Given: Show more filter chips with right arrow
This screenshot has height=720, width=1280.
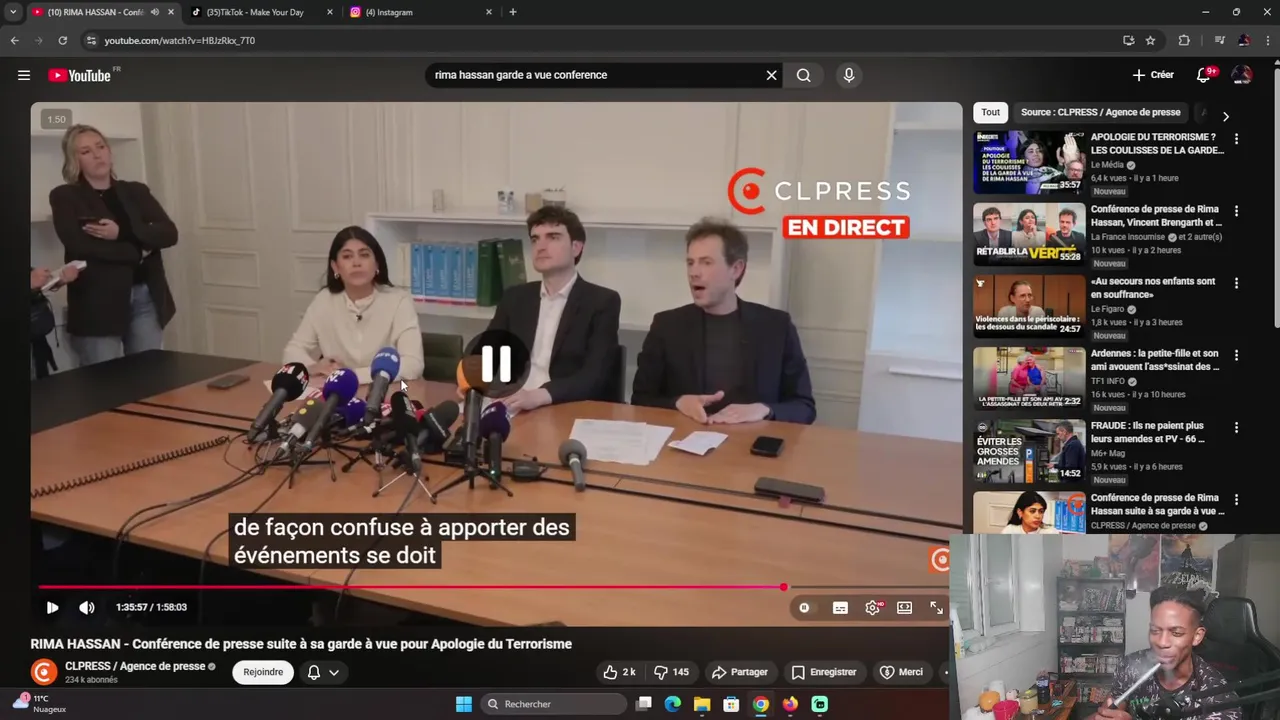Looking at the screenshot, I should tap(1226, 116).
